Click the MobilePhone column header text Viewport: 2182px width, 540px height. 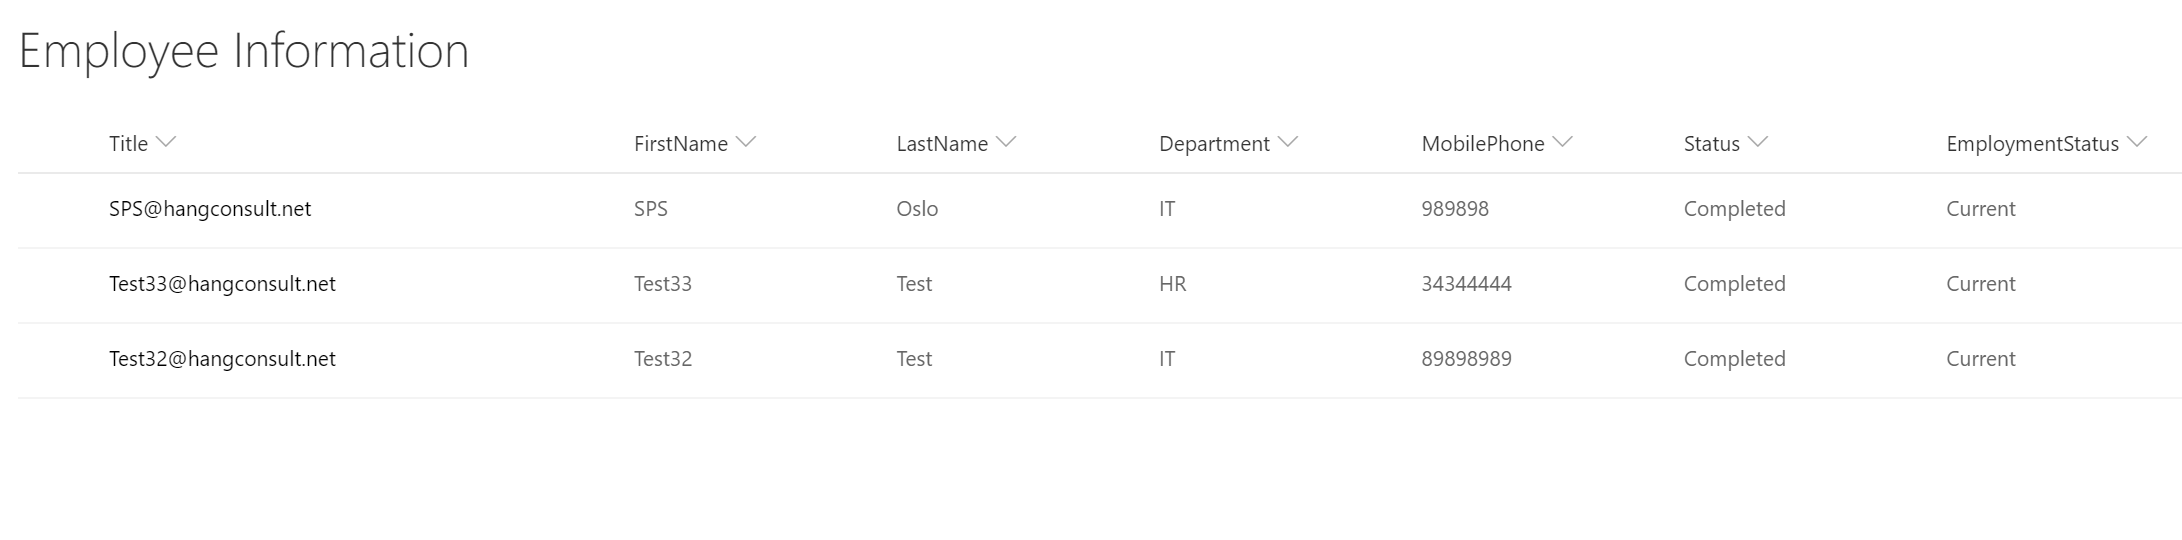coord(1482,144)
